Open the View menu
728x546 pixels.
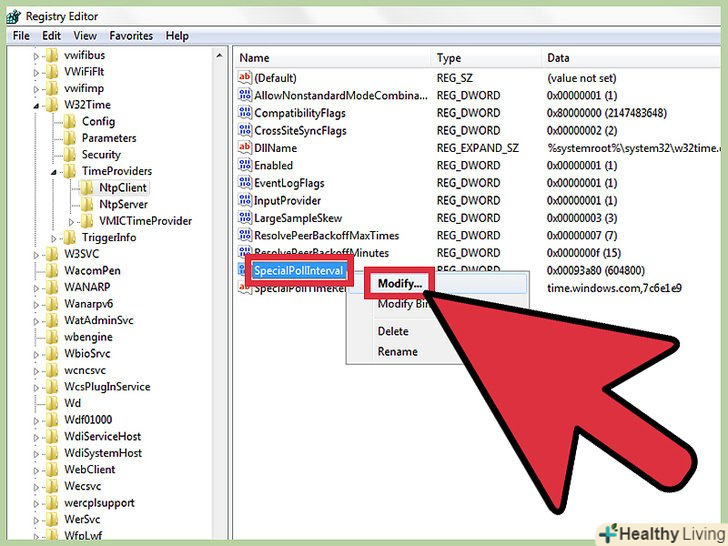85,36
